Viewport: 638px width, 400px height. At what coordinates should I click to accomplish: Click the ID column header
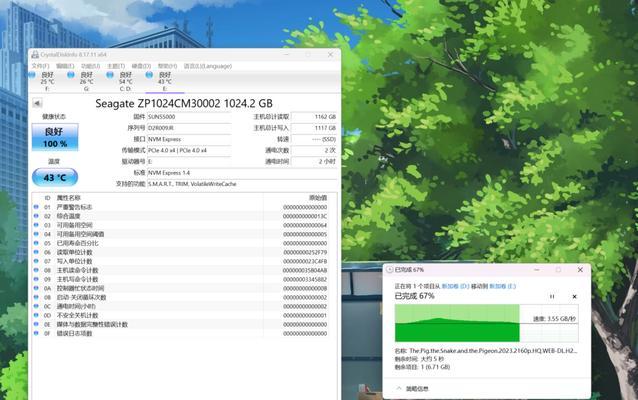click(x=48, y=198)
